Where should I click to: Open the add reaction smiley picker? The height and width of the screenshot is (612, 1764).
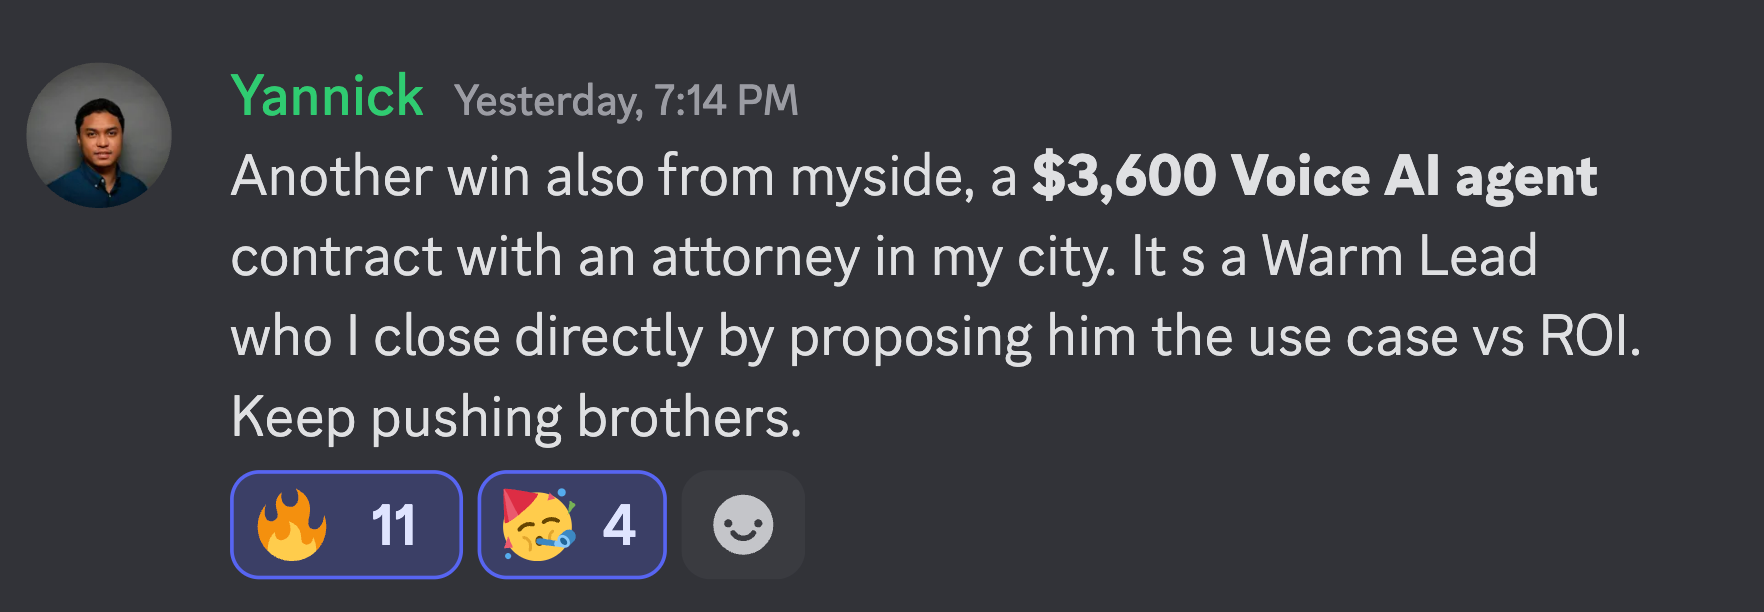click(743, 525)
